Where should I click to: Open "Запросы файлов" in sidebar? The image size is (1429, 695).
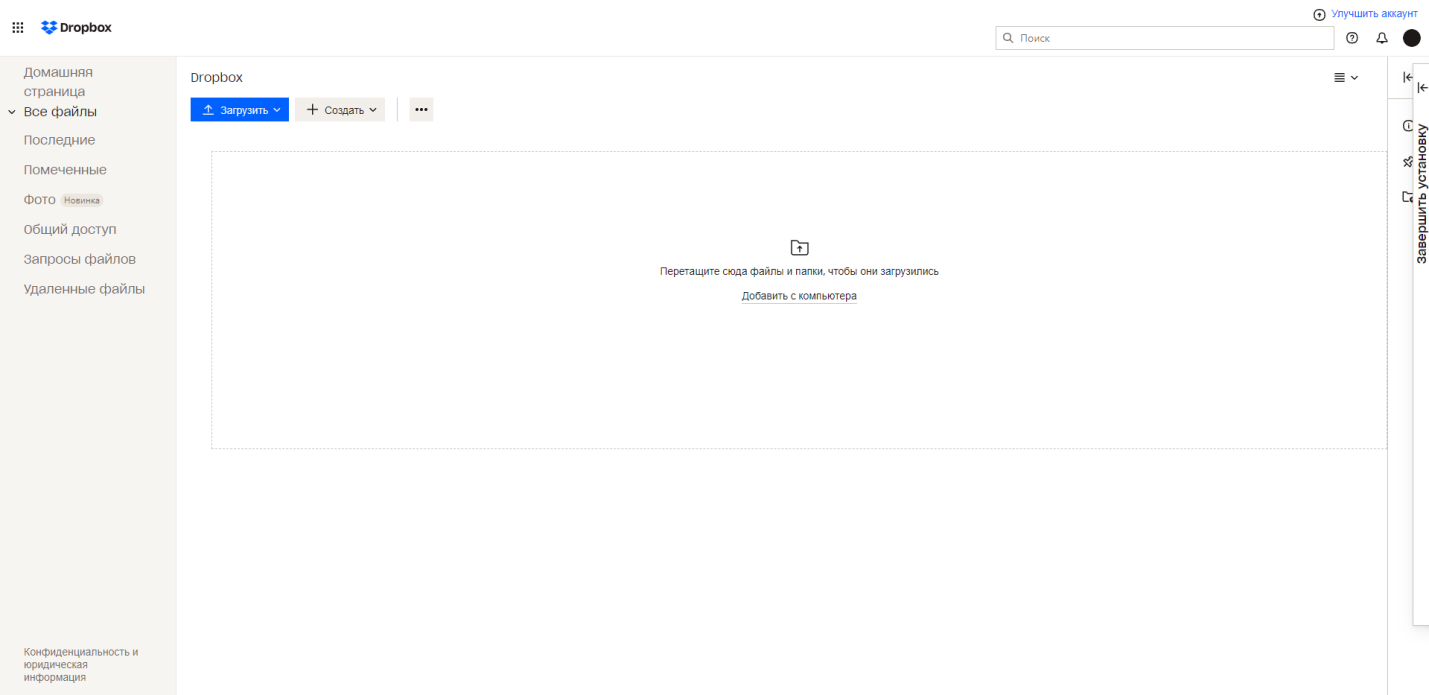click(x=80, y=259)
